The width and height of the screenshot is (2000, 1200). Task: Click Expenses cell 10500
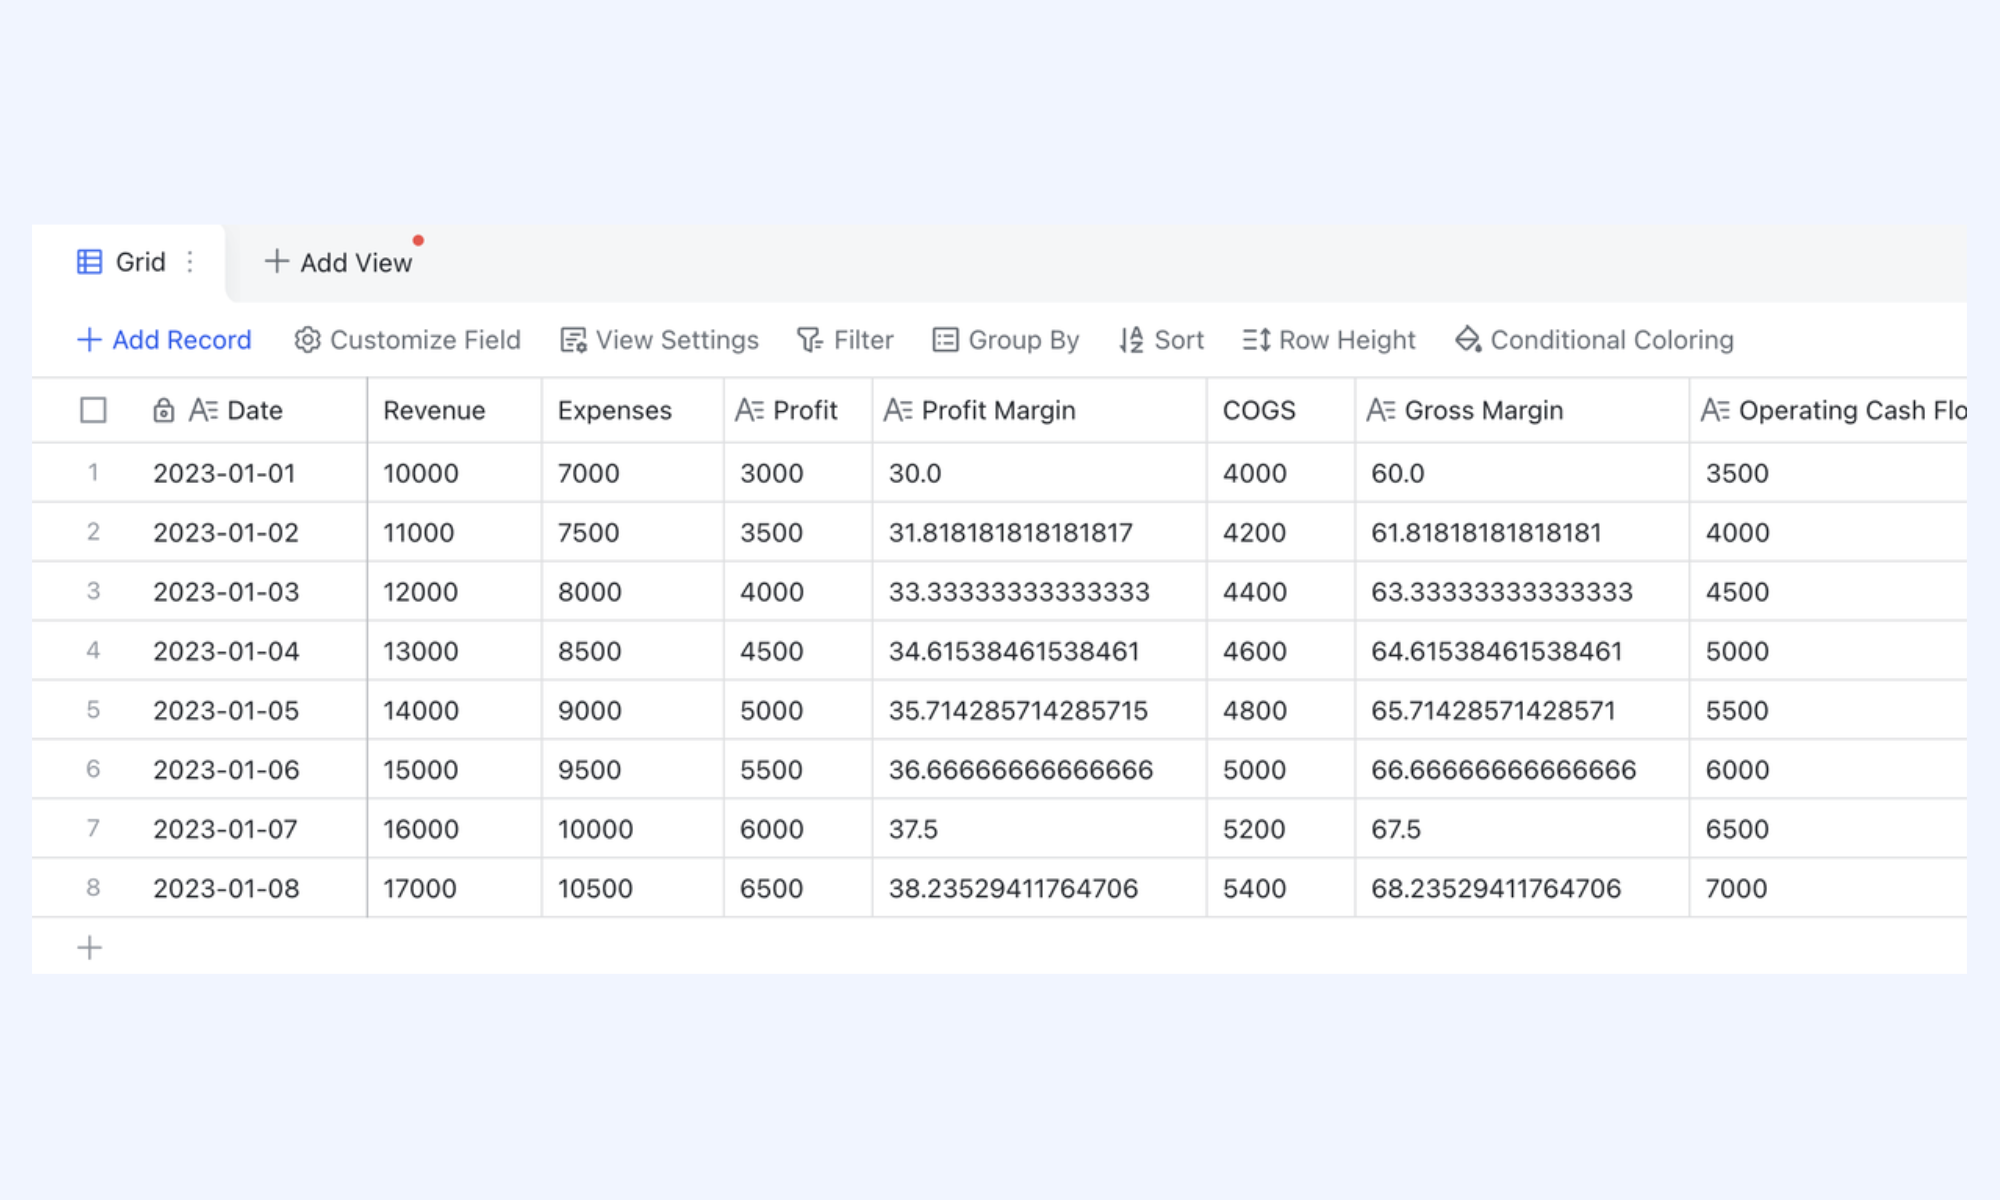pos(633,888)
